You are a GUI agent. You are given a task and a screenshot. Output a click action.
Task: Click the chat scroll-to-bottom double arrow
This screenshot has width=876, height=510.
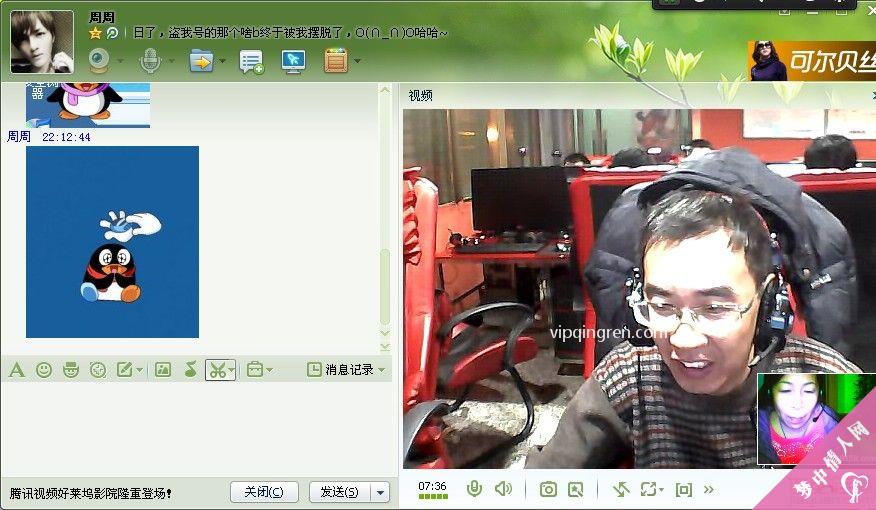(x=384, y=347)
